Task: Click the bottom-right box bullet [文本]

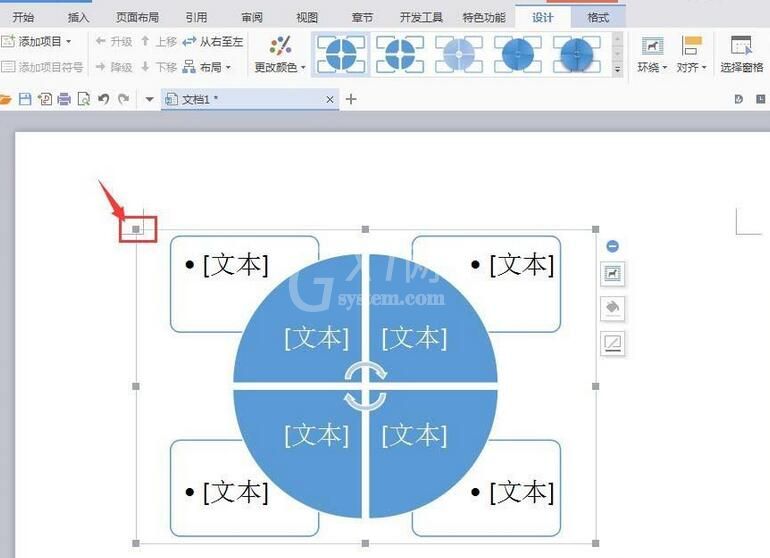Action: (522, 492)
